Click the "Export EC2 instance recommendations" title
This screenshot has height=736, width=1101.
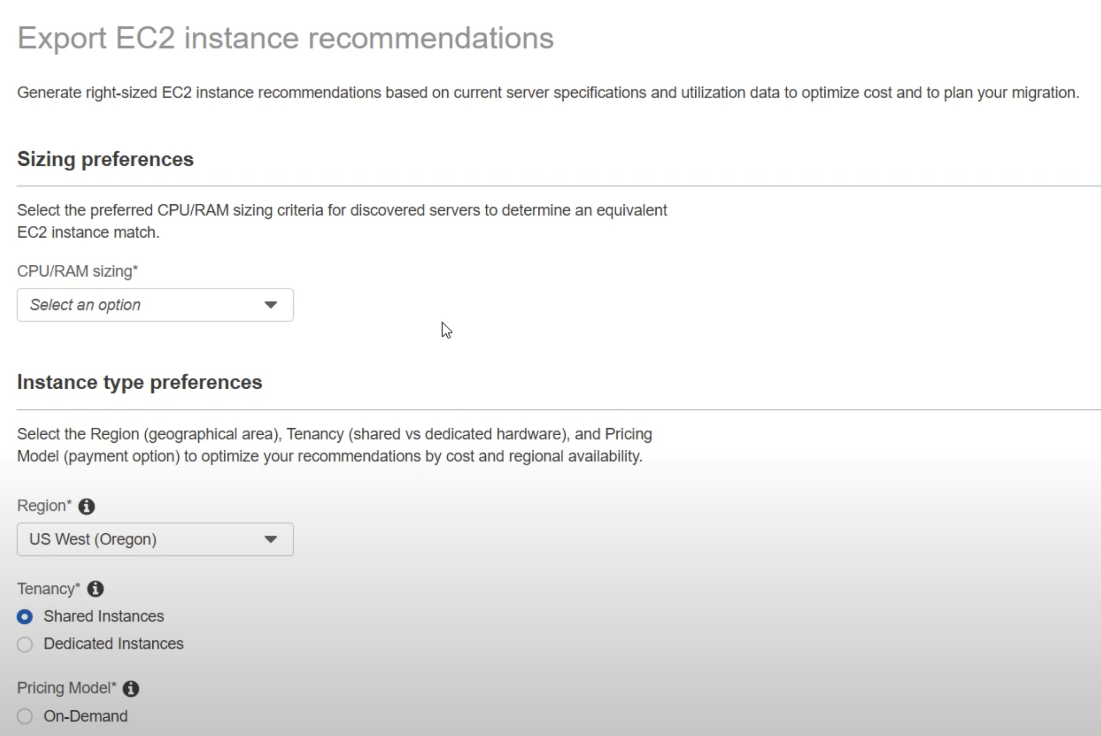click(x=285, y=39)
